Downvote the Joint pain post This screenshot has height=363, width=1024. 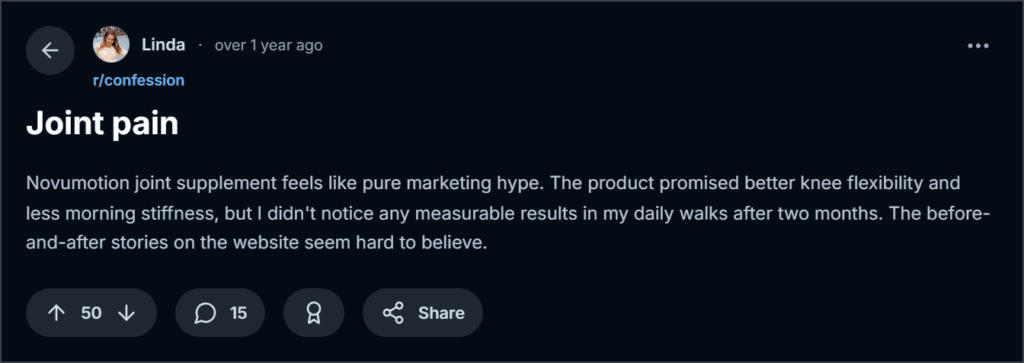126,313
